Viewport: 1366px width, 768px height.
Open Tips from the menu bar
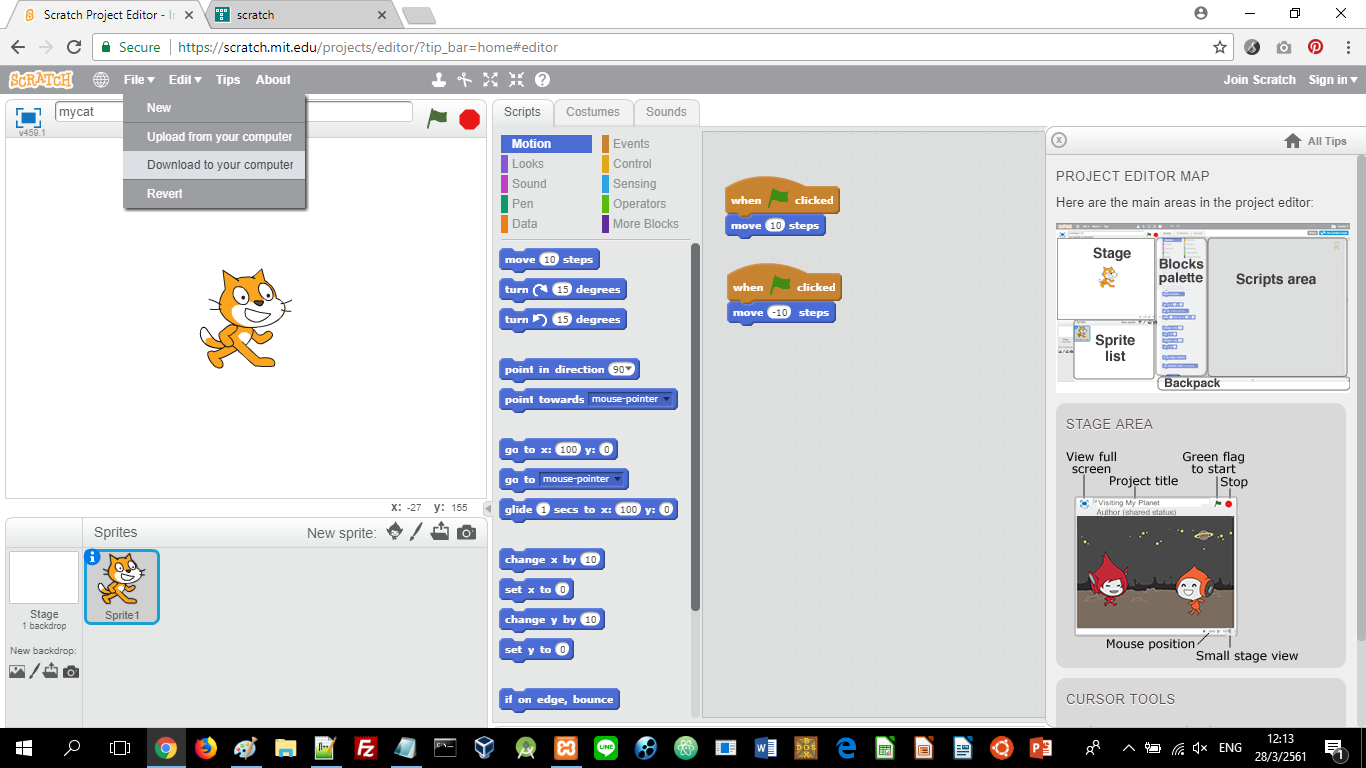pyautogui.click(x=228, y=80)
